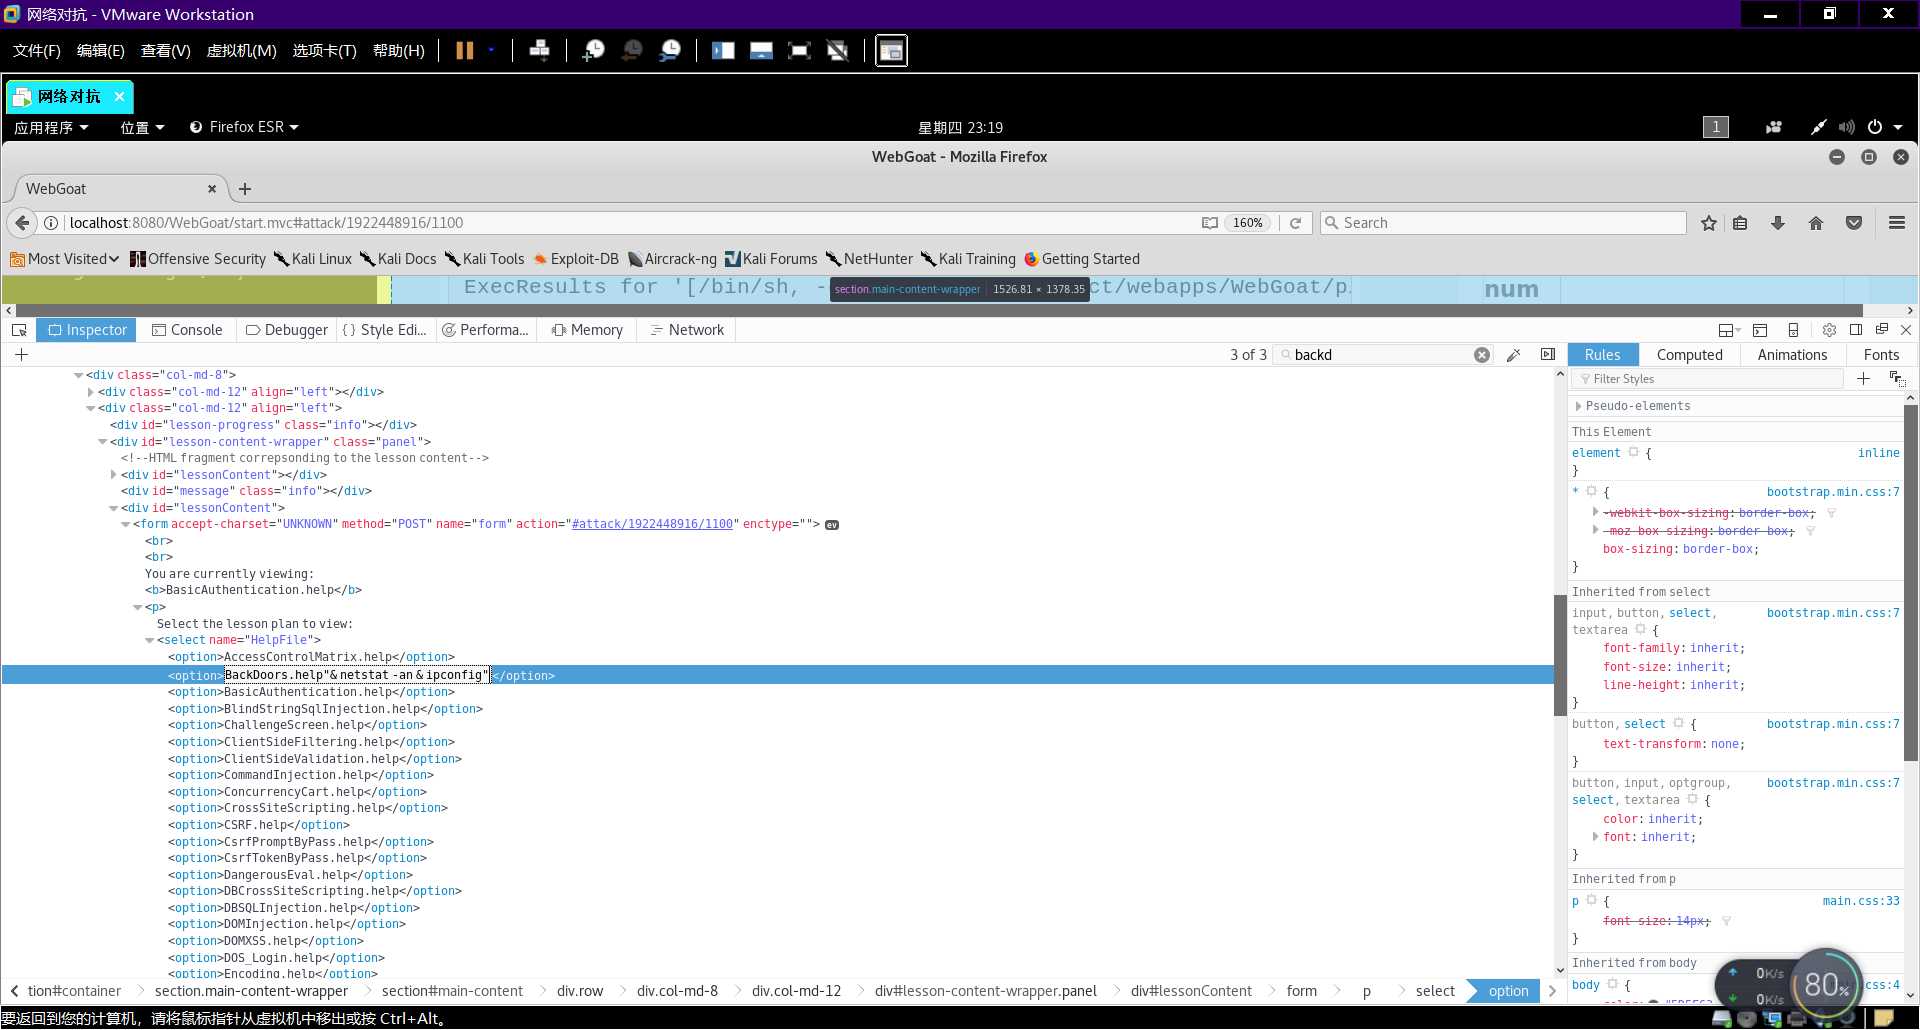Switch to the Console tab
This screenshot has width=1920, height=1030.
coord(187,330)
